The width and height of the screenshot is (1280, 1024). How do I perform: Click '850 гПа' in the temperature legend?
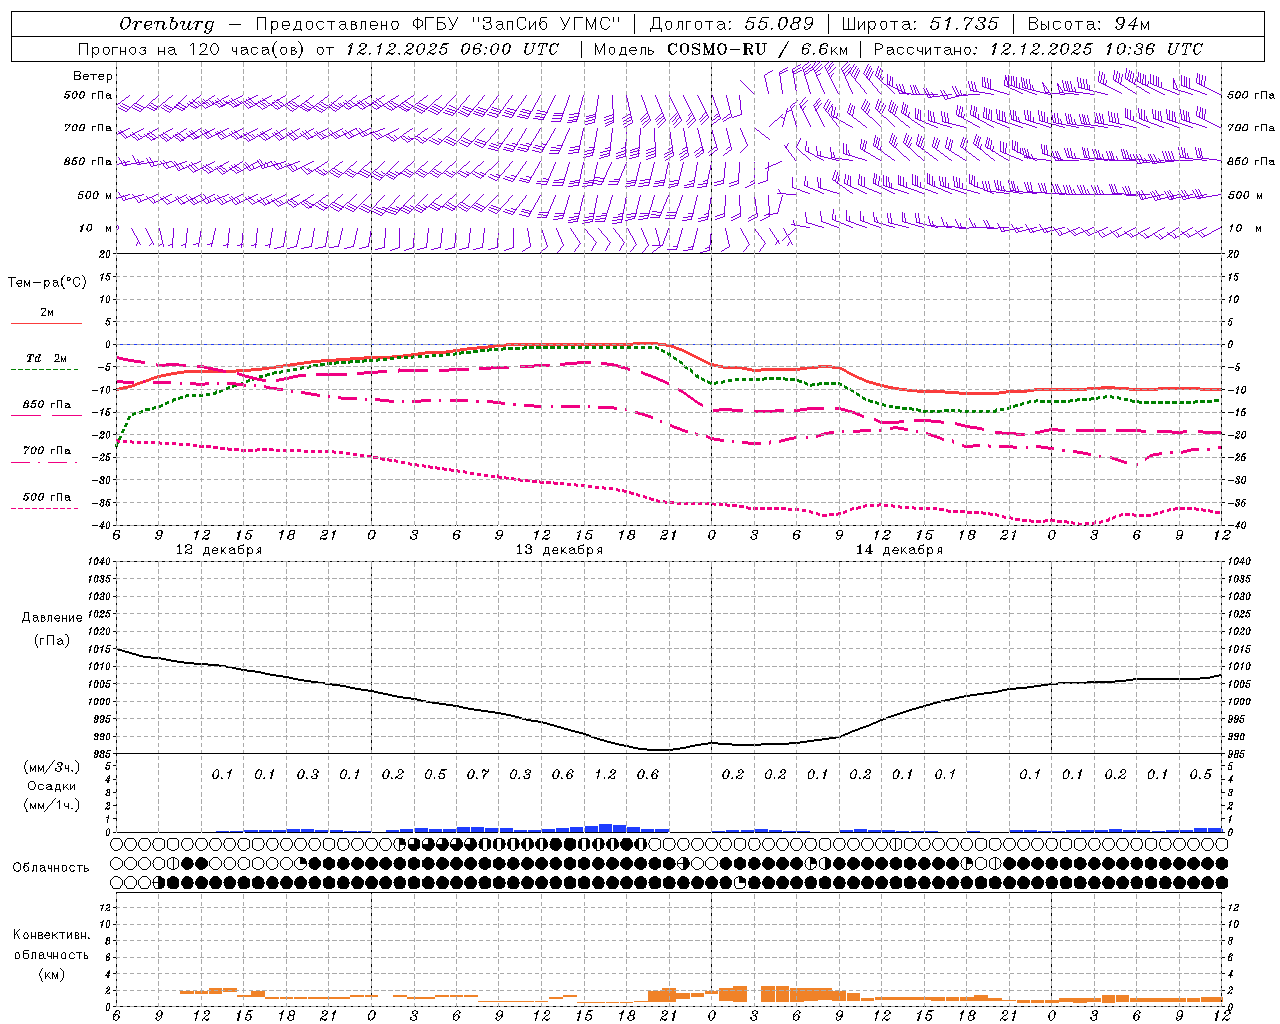(47, 405)
